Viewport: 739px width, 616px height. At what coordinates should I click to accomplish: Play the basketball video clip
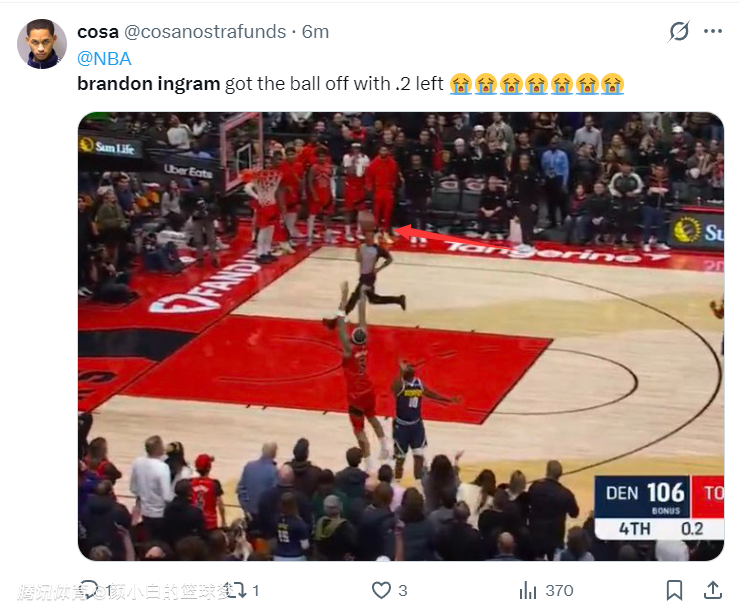(401, 336)
